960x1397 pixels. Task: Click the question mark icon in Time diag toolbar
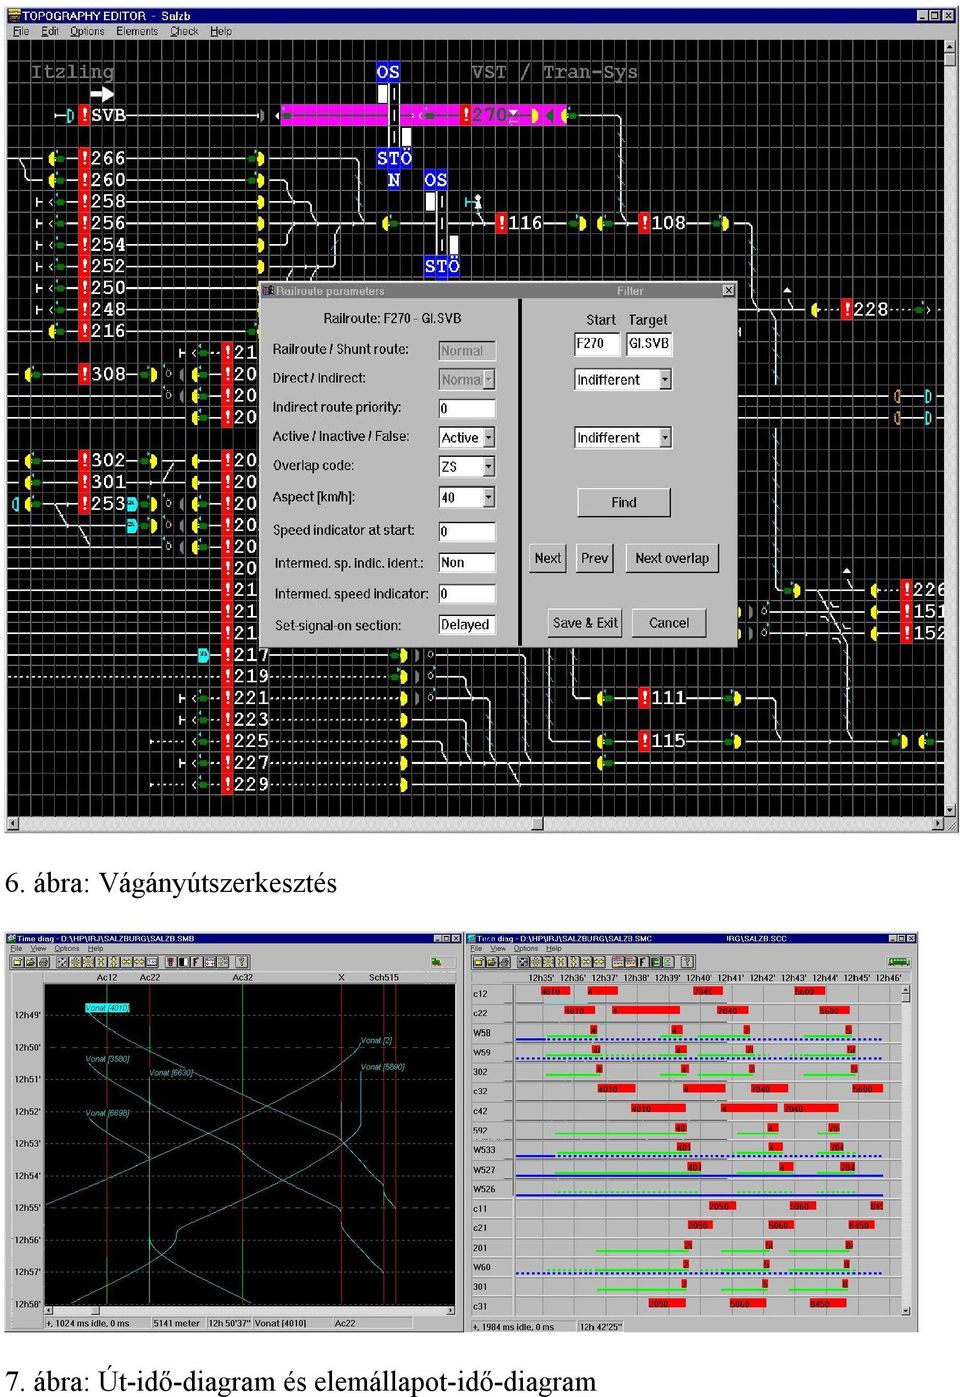tap(241, 962)
